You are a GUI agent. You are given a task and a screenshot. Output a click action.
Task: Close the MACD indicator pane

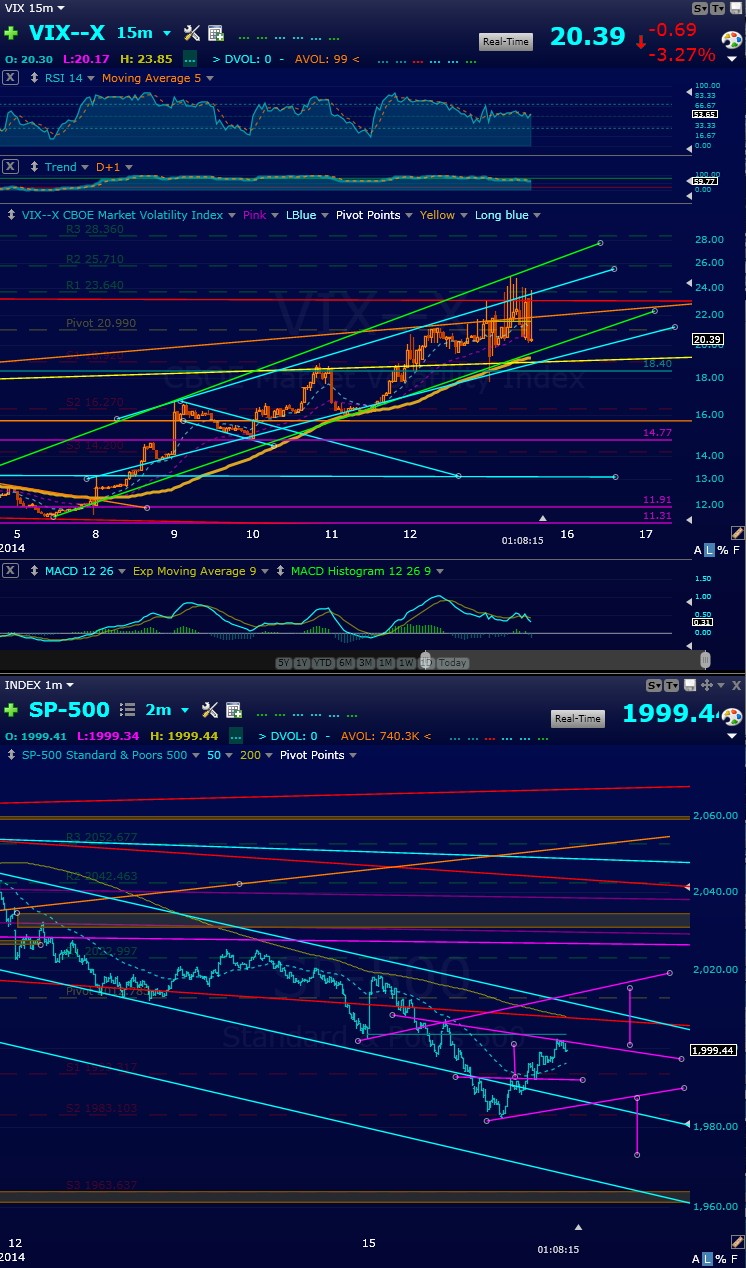(10, 571)
